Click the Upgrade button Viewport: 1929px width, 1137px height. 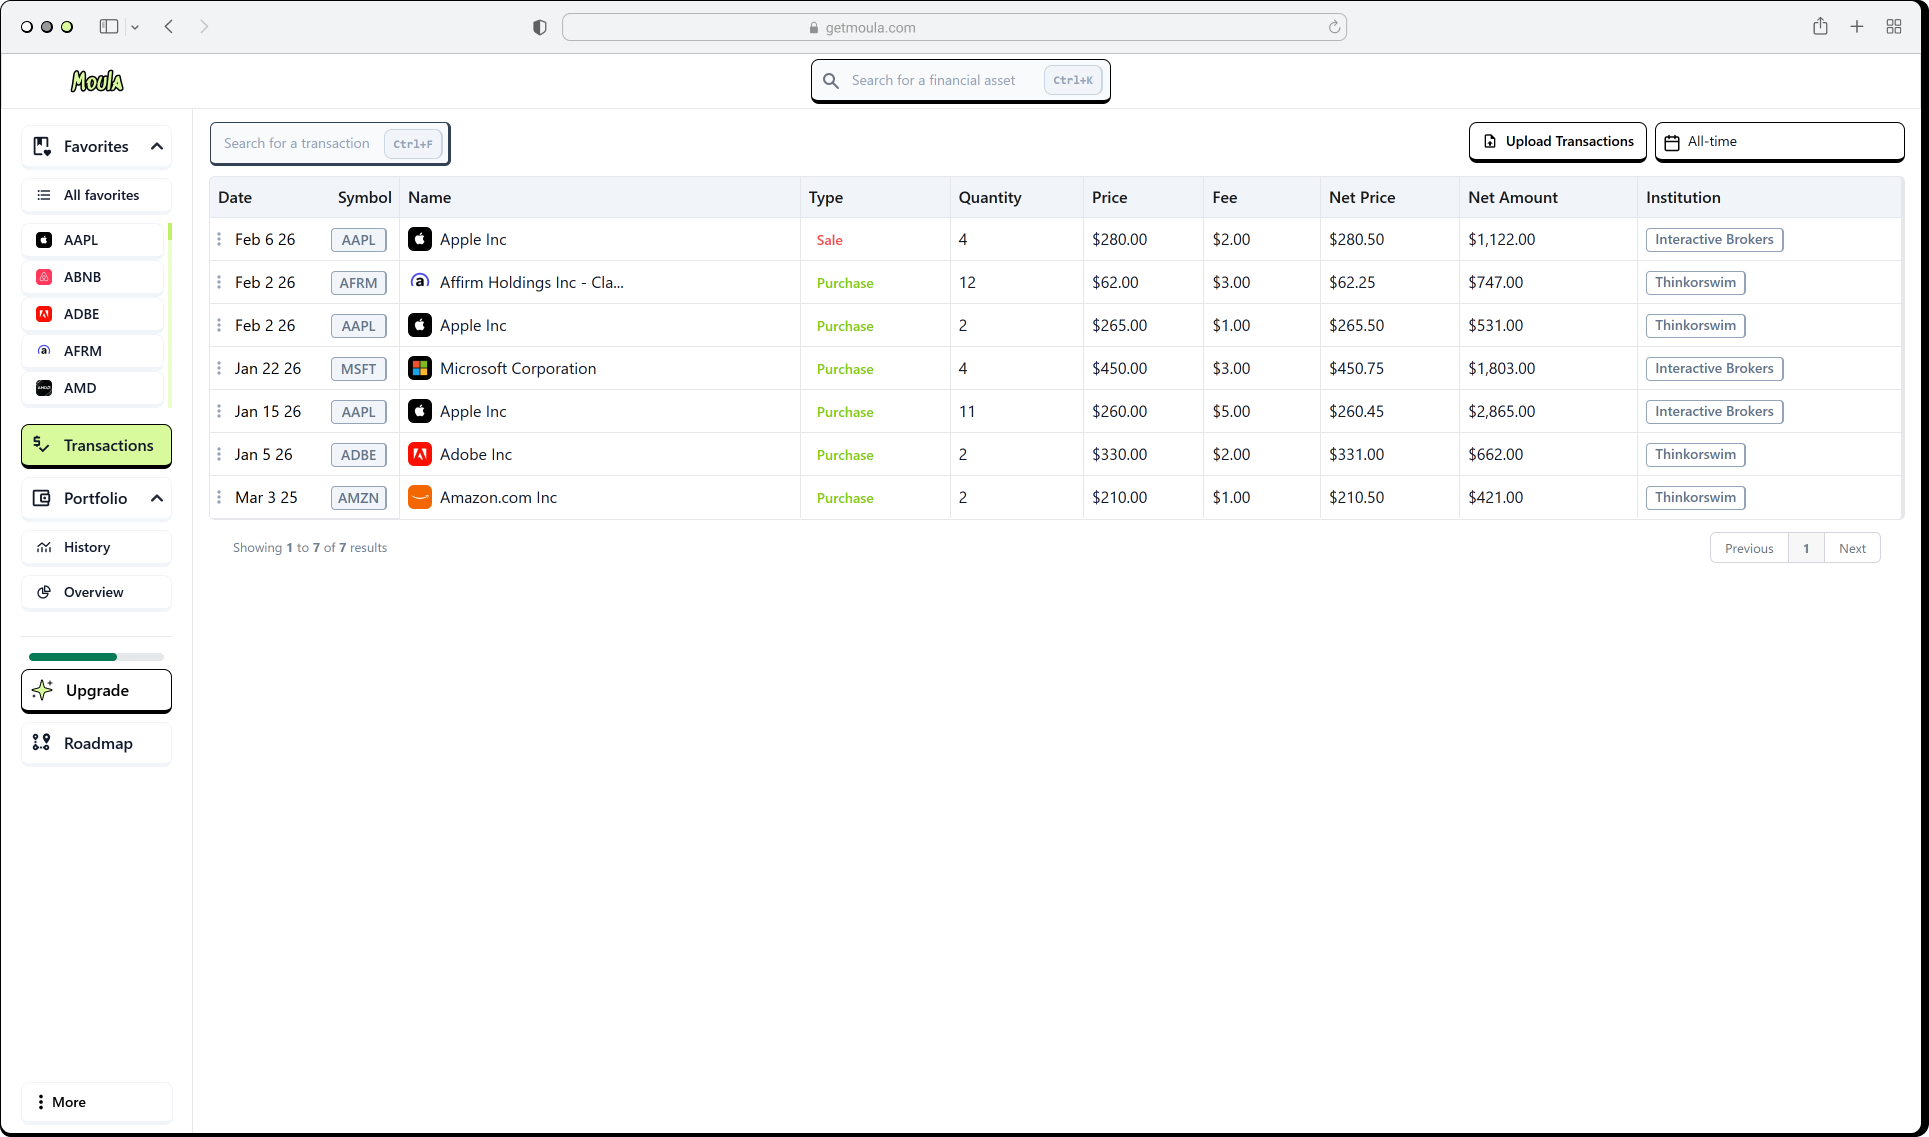tap(96, 691)
